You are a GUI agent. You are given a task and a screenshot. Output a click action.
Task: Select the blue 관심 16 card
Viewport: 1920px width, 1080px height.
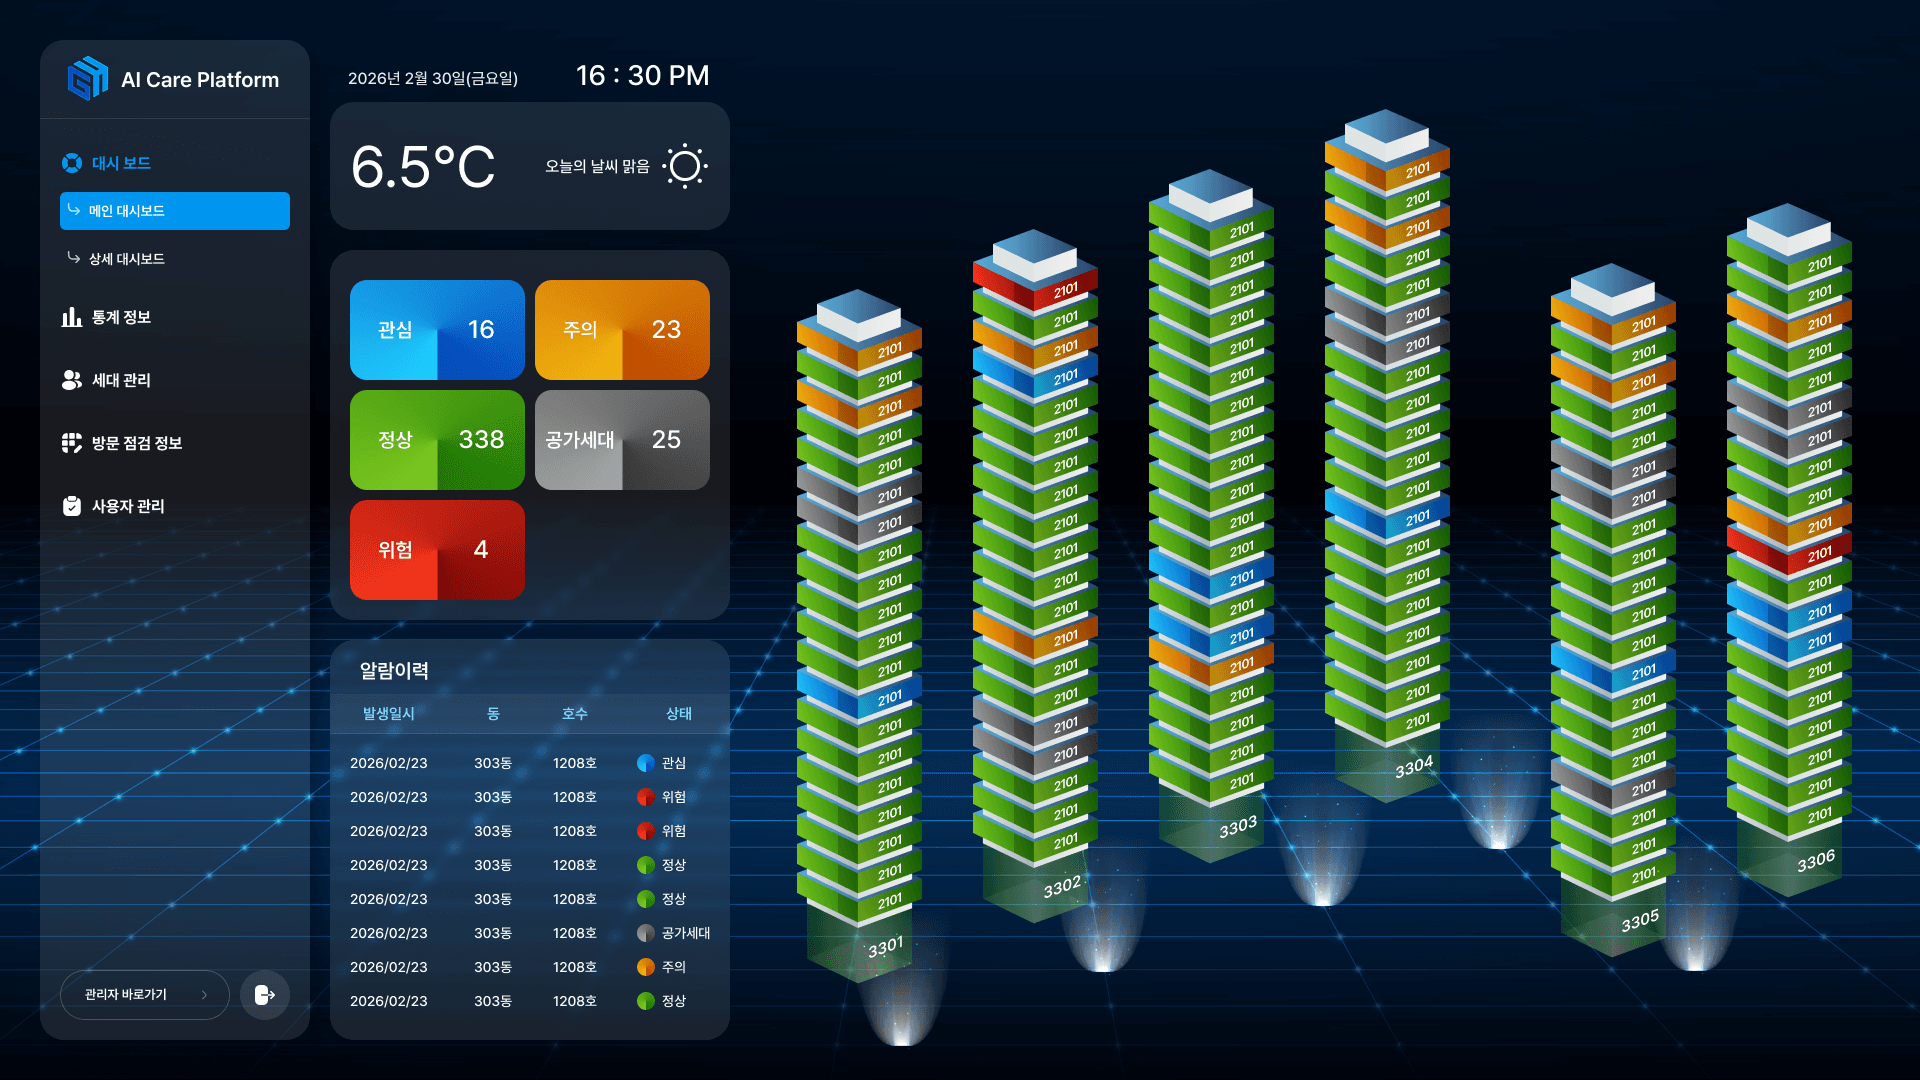437,330
